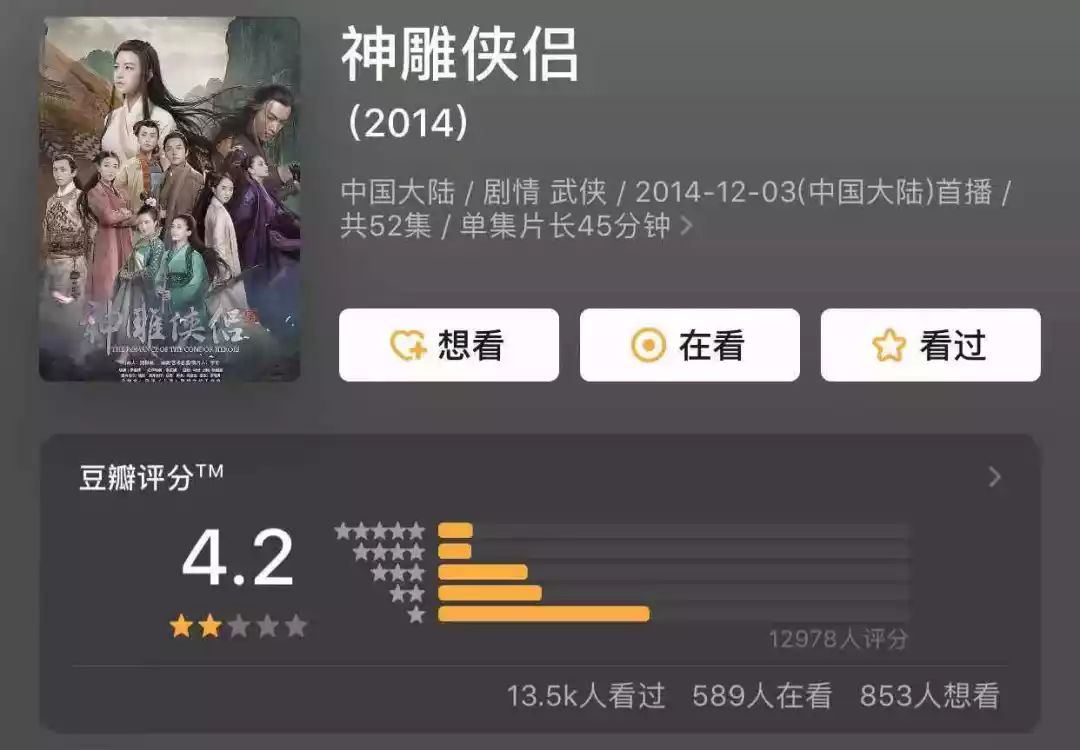Screen dimensions: 1080x750
Task: Tap the heart icon on 想看 button
Action: (x=408, y=345)
